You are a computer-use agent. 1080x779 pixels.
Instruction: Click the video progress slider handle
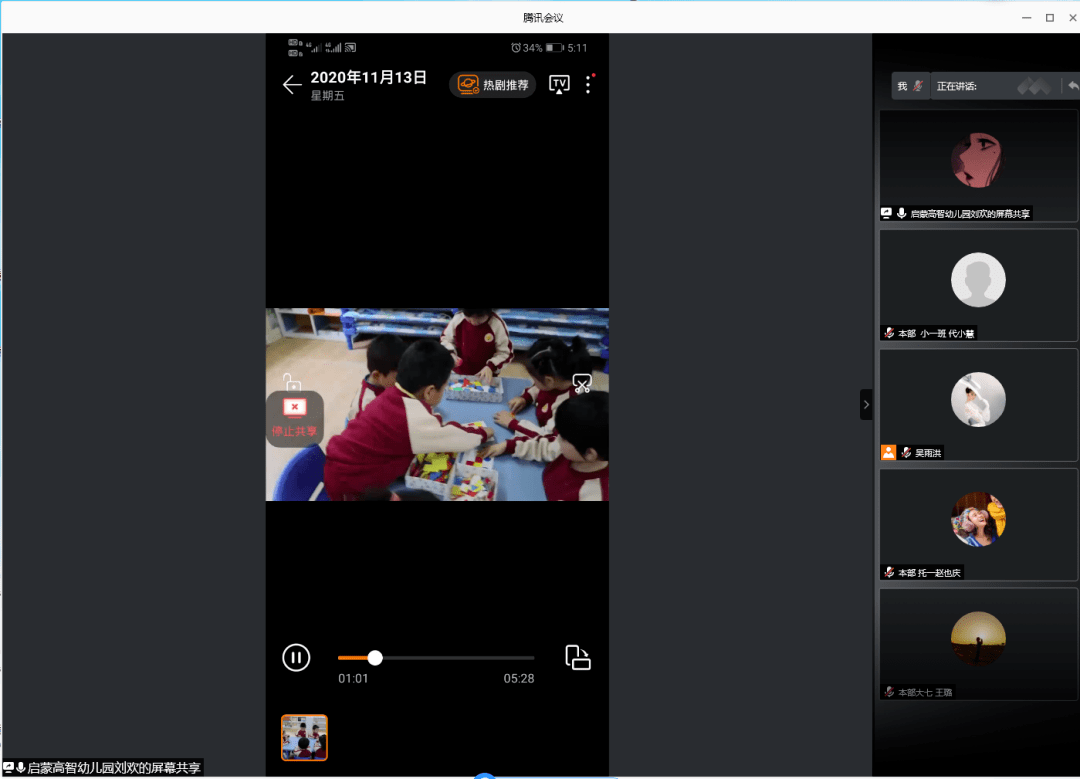(x=375, y=657)
